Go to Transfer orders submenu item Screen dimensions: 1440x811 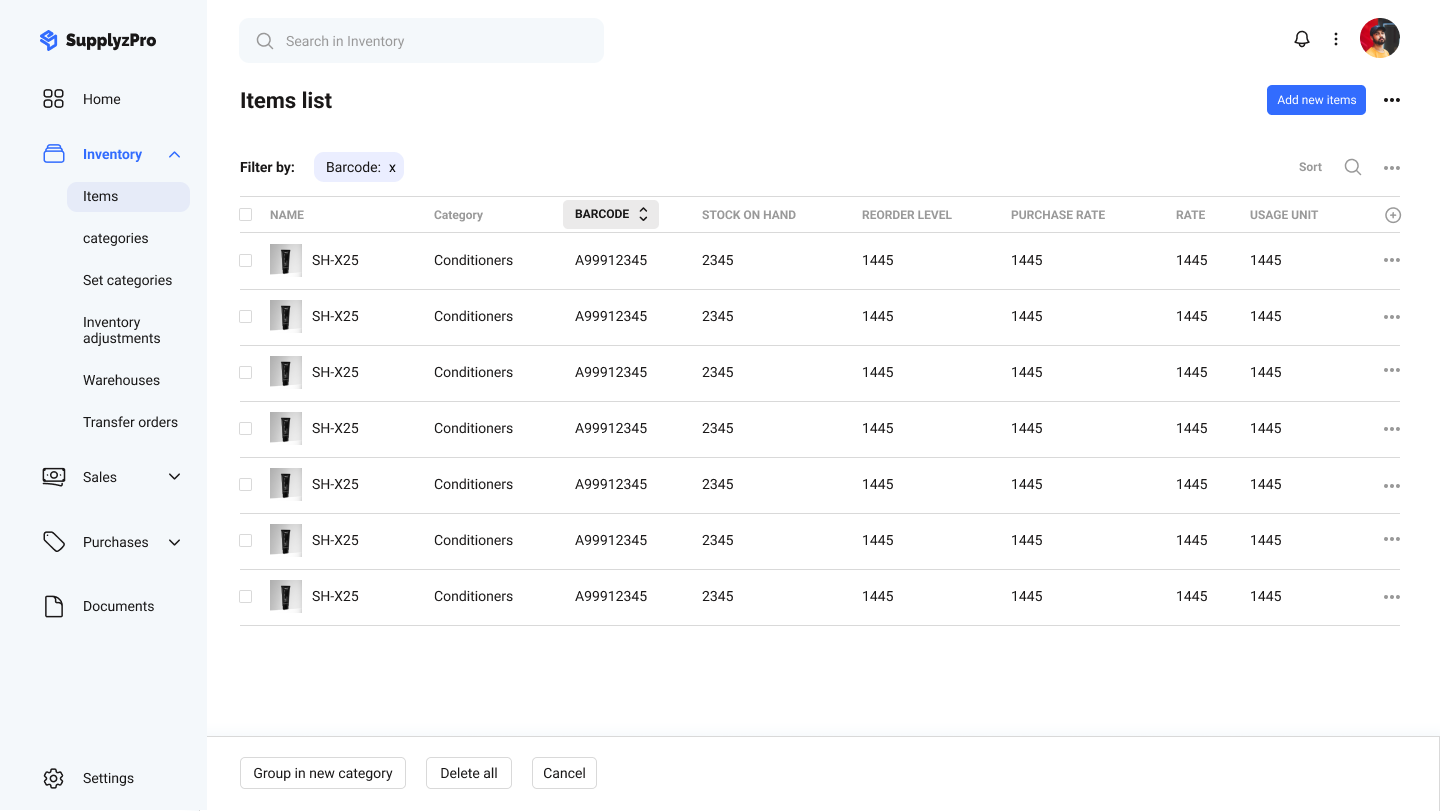point(130,422)
